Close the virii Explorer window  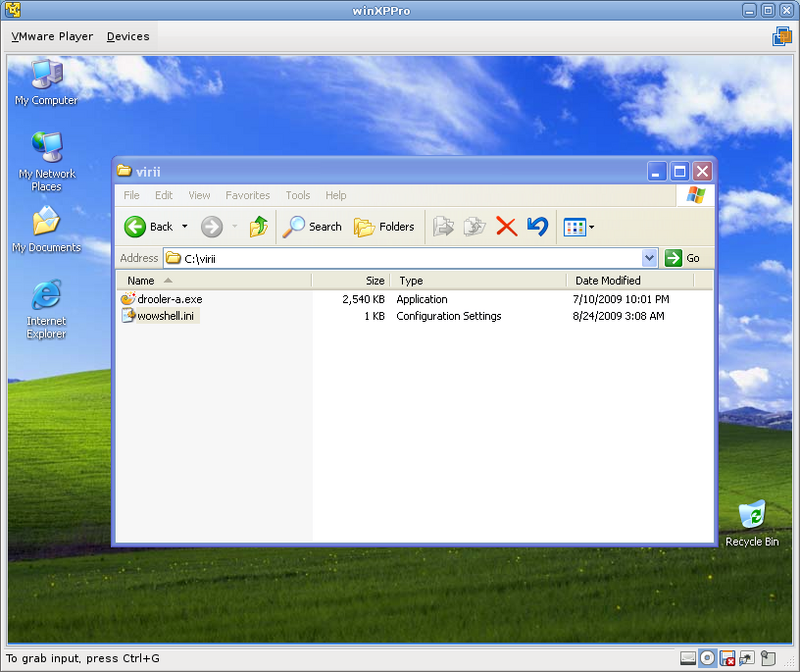pyautogui.click(x=702, y=171)
